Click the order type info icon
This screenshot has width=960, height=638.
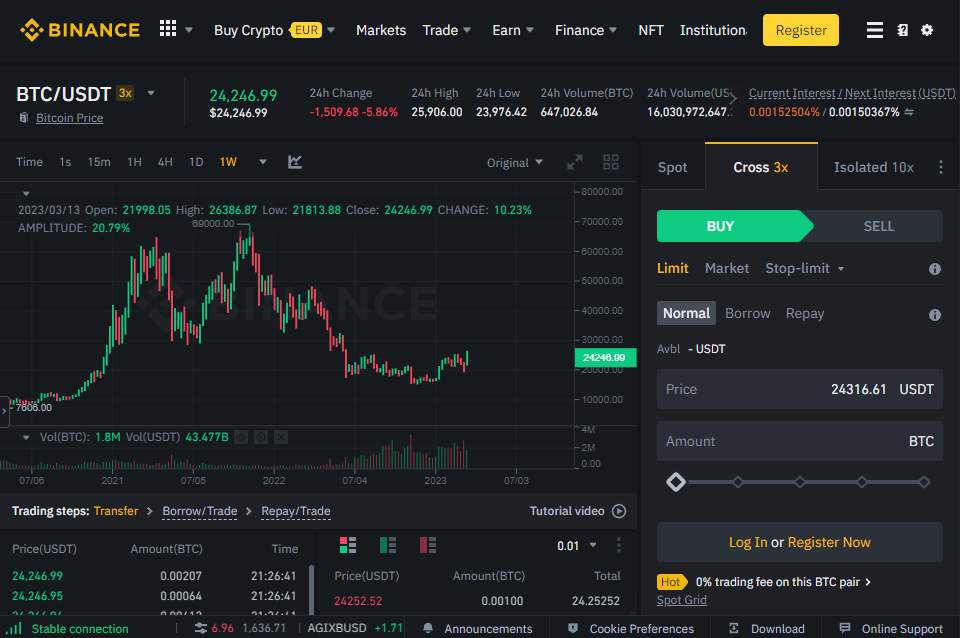[934, 269]
